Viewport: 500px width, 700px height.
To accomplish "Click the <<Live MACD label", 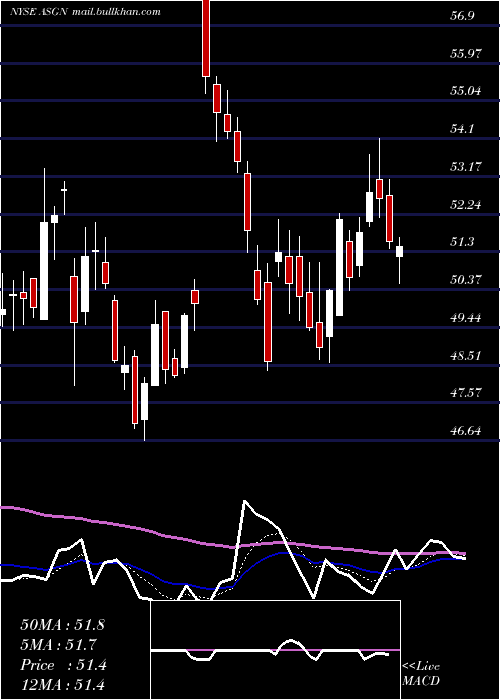I will pos(421,674).
